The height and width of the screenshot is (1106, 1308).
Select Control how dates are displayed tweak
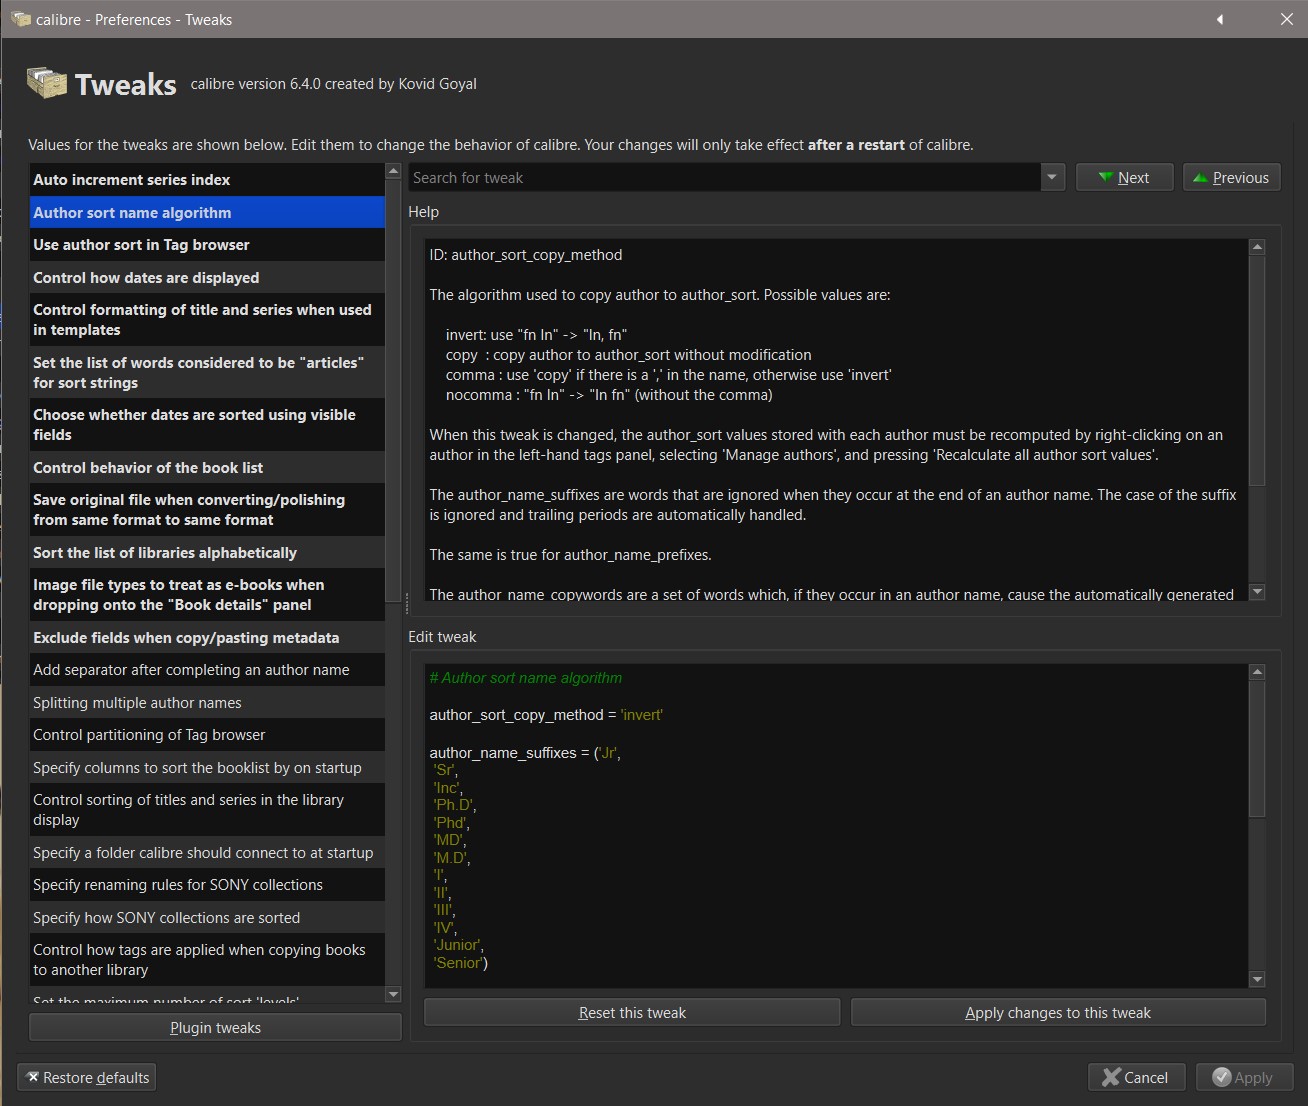click(x=207, y=278)
